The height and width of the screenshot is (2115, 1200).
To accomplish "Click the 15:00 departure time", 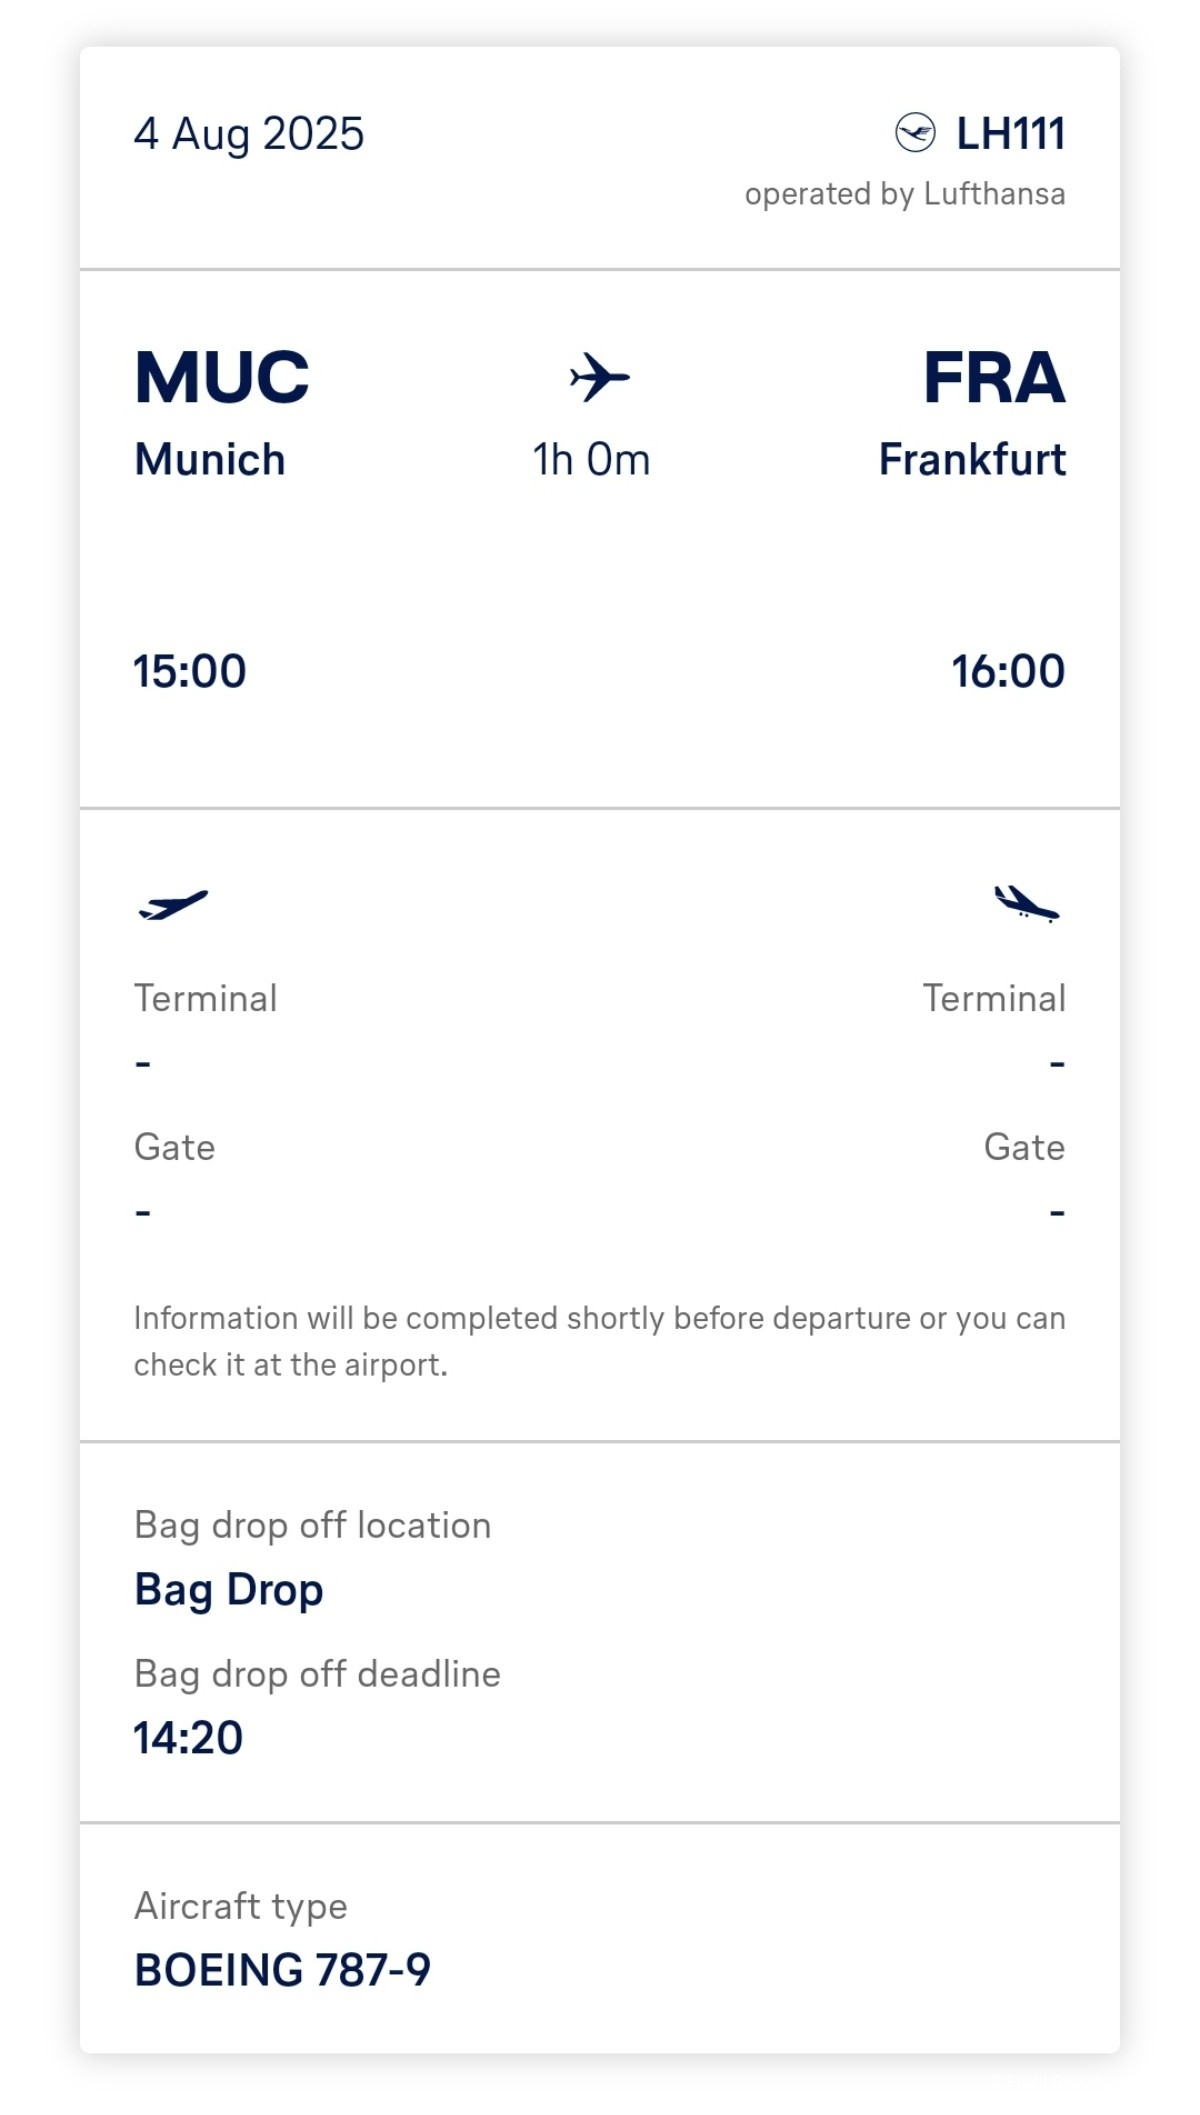I will pos(190,671).
